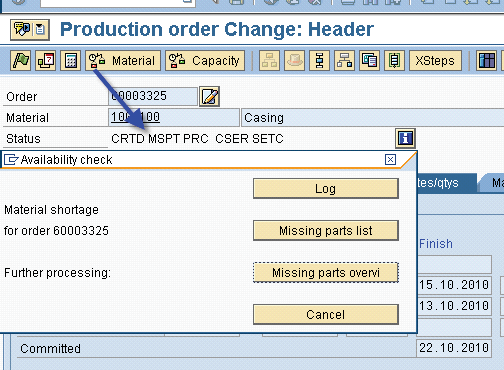Click the Material availability check button

pos(123,60)
